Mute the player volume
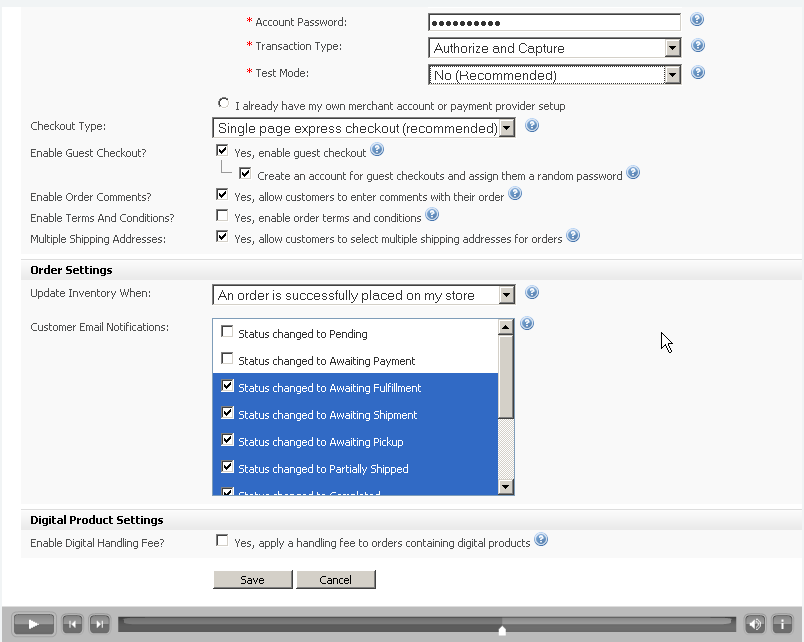804x642 pixels. pos(755,624)
